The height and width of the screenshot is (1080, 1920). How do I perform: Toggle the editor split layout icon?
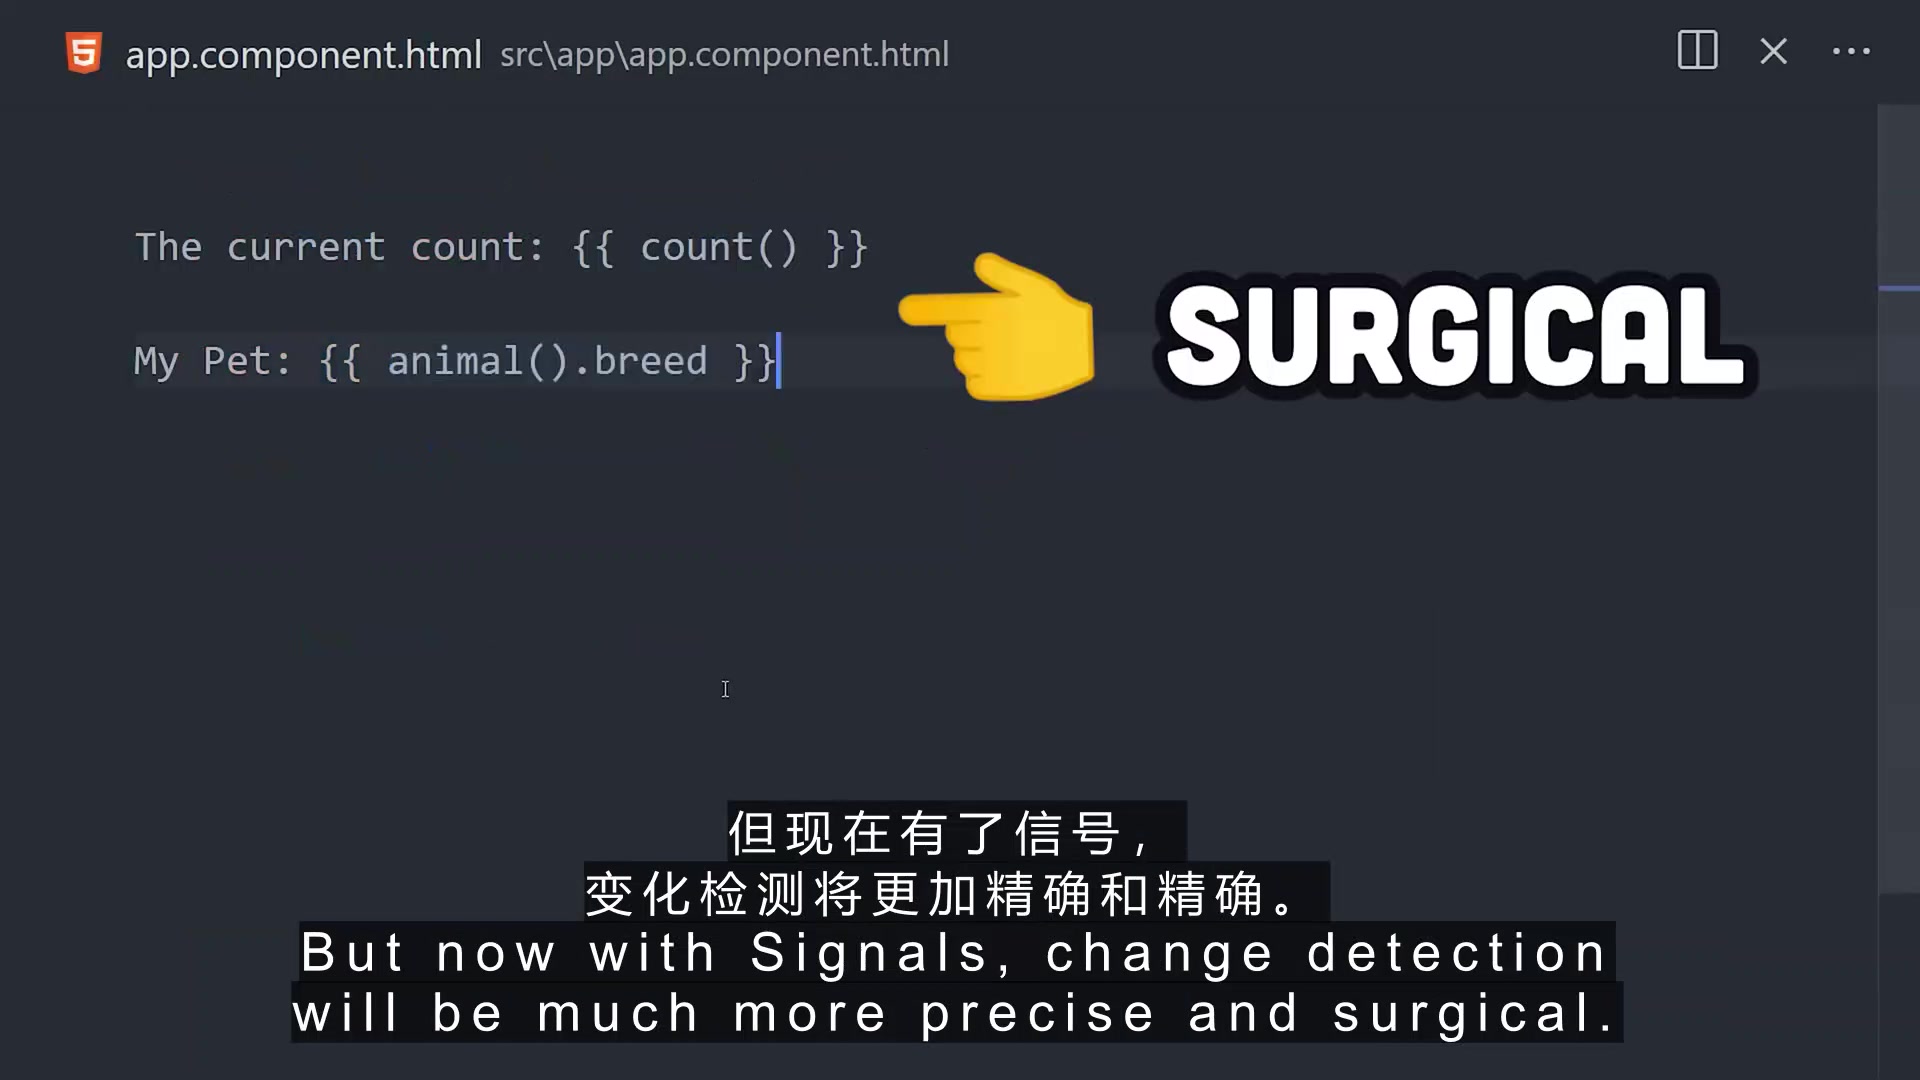point(1697,50)
